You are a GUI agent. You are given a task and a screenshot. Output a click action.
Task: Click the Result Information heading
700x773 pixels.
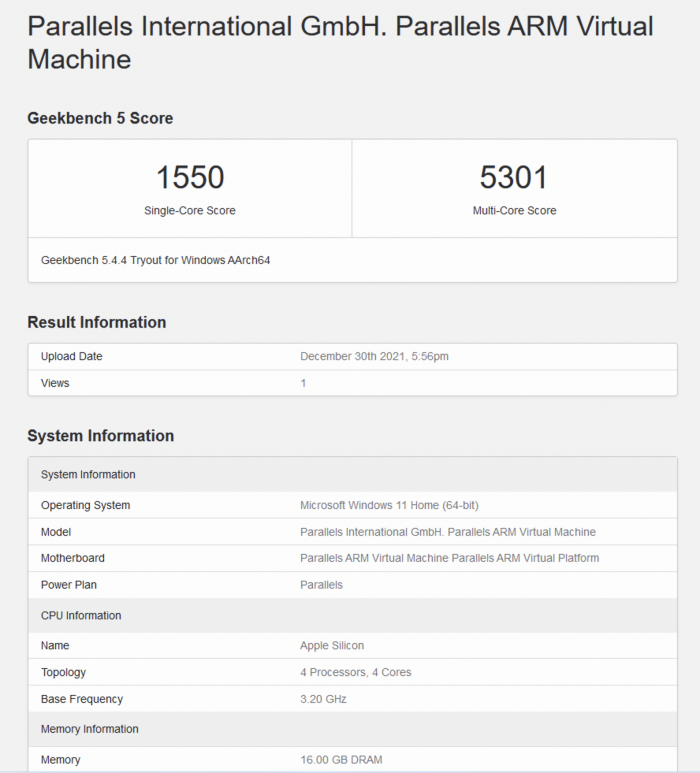tap(97, 322)
